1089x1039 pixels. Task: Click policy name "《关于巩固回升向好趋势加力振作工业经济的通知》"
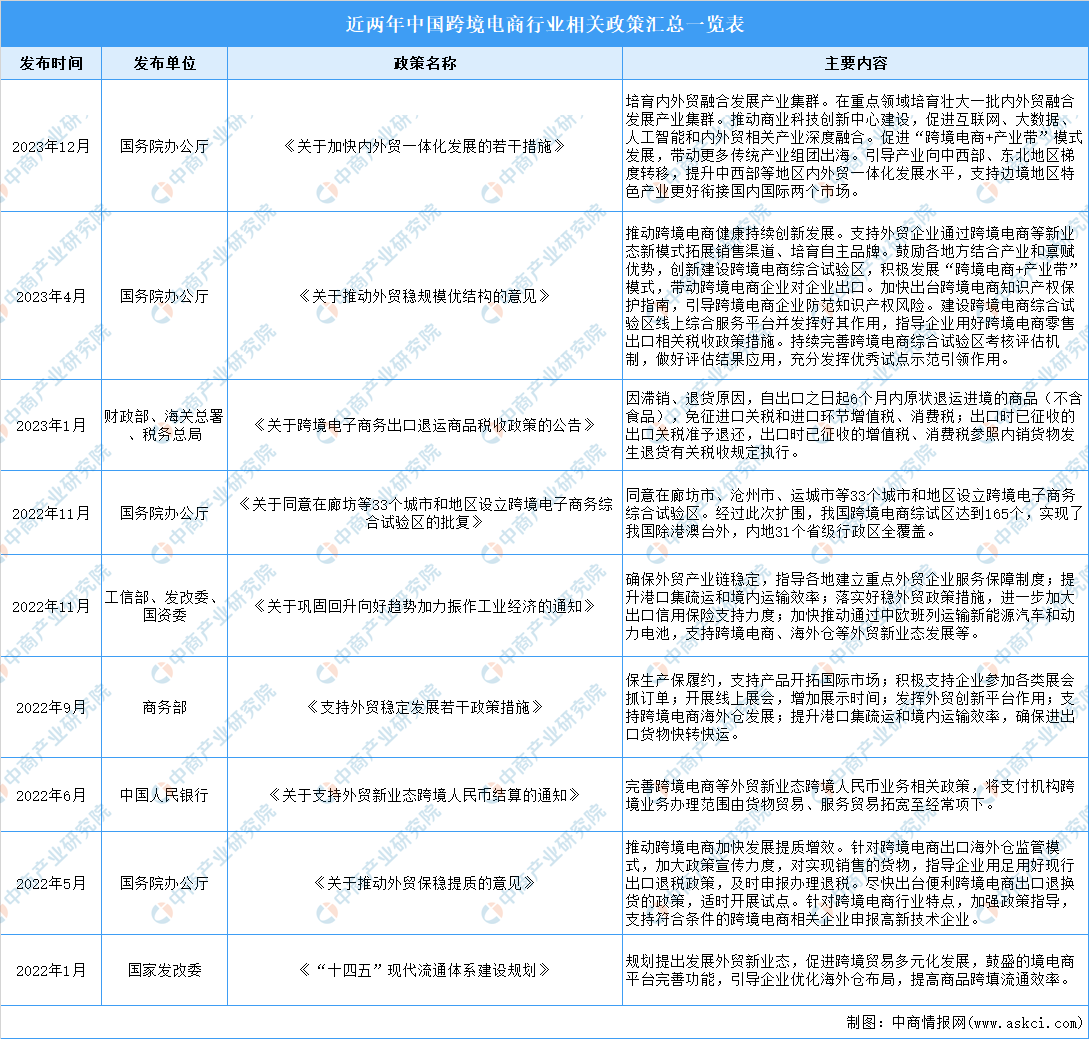pos(424,606)
